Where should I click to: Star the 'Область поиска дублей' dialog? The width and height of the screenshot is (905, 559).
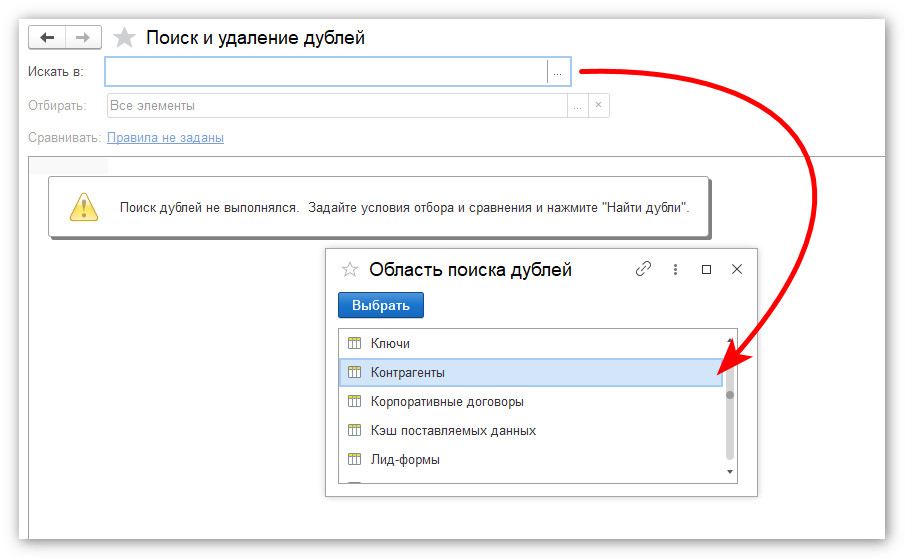[350, 269]
